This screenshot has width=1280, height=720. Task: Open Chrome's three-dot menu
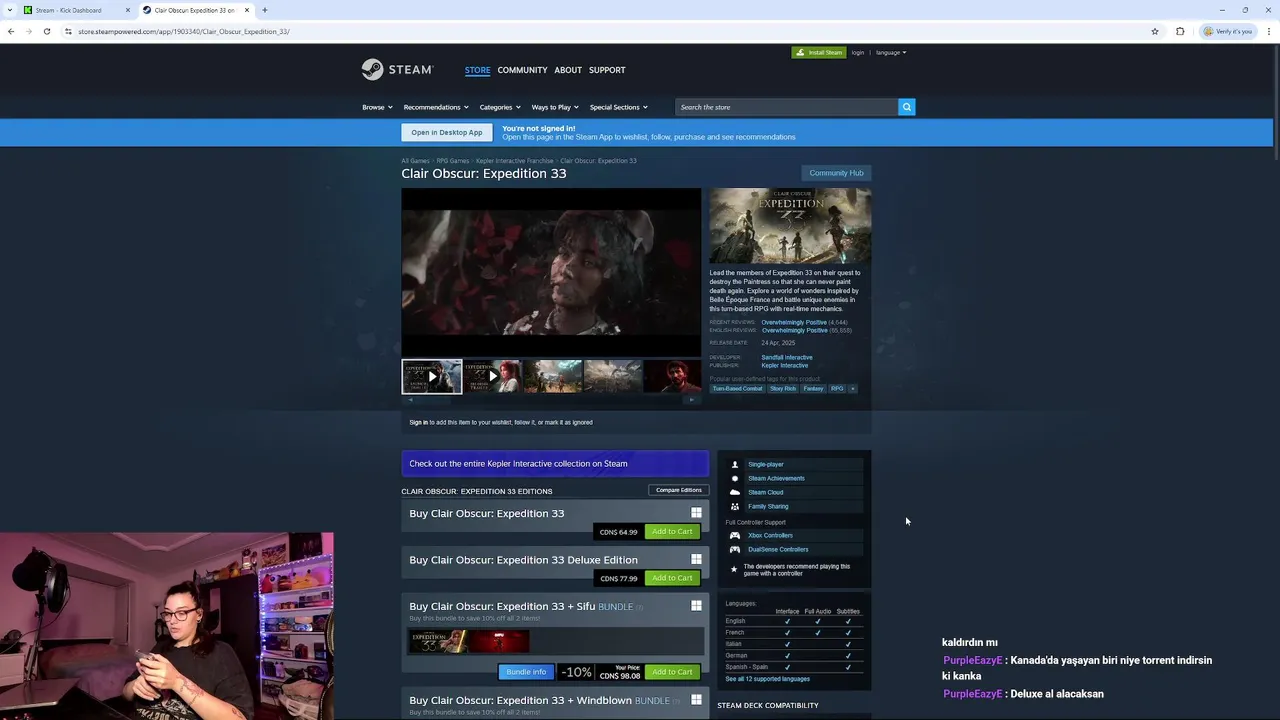[x=1269, y=31]
